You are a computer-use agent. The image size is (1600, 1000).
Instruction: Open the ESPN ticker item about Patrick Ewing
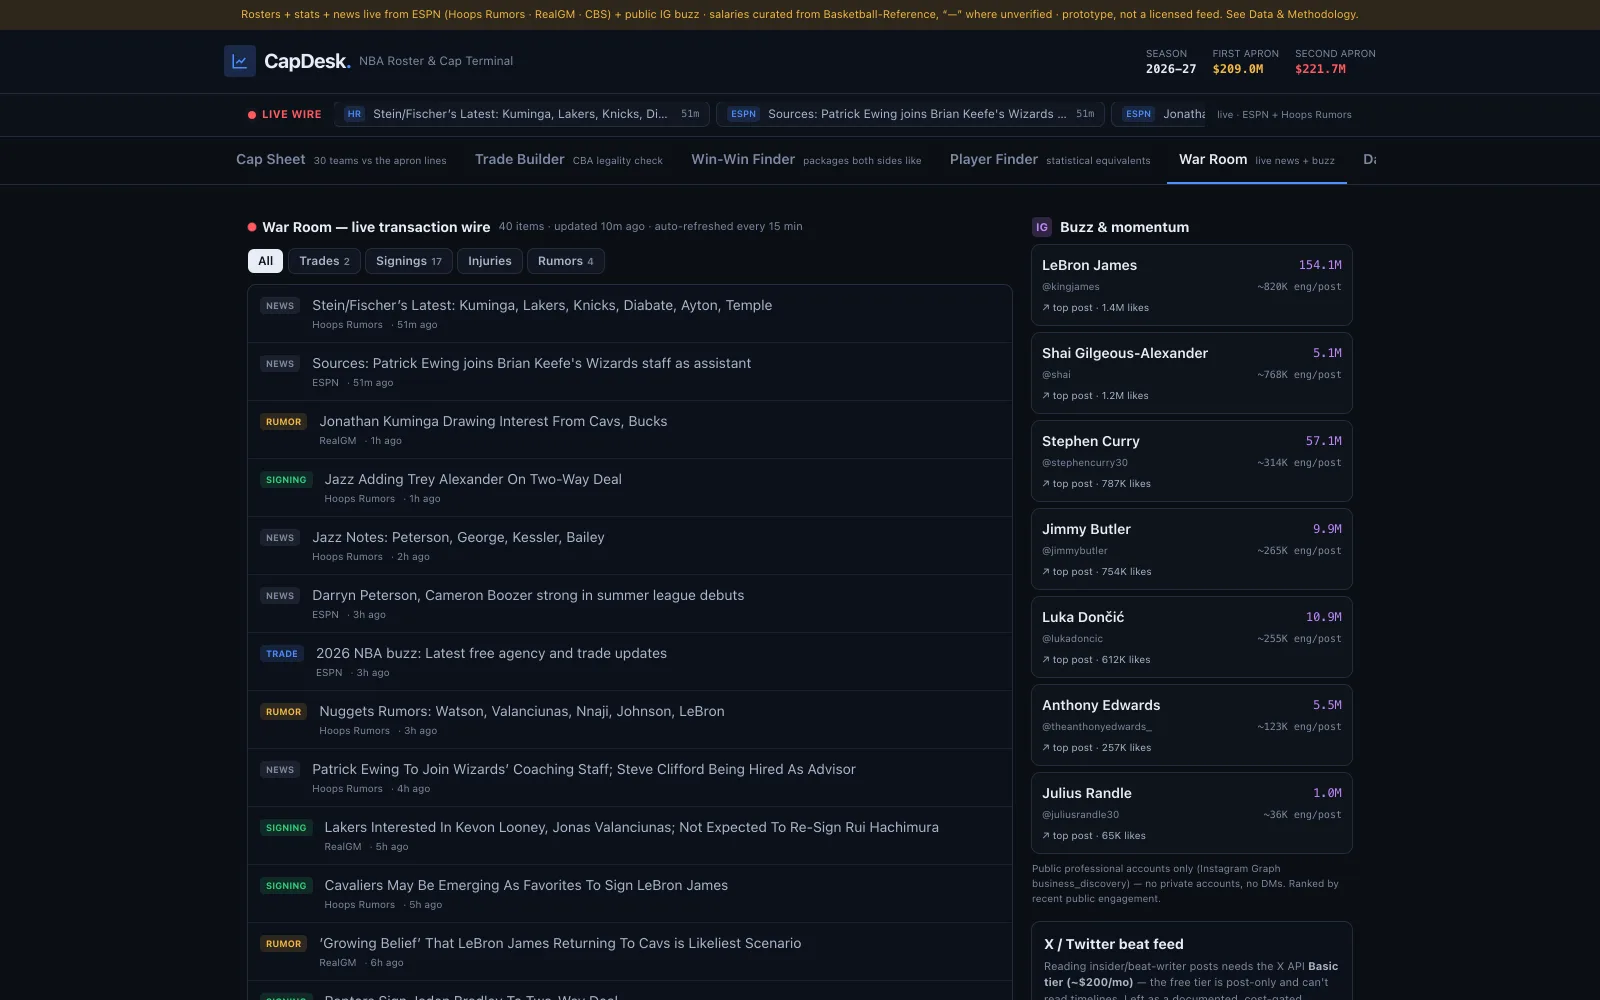[912, 114]
